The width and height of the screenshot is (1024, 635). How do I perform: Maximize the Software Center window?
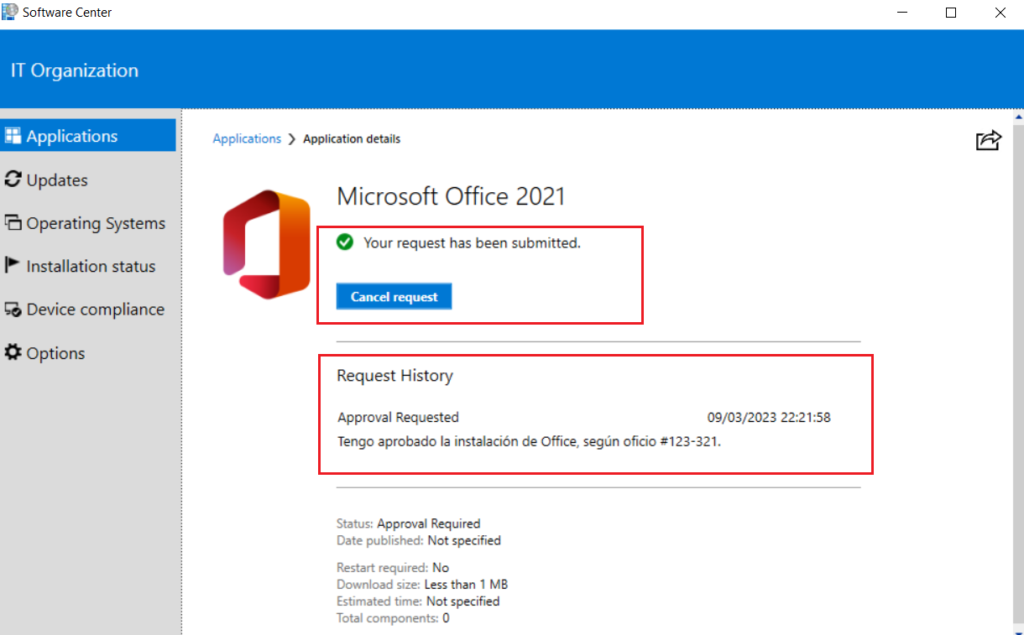click(951, 12)
